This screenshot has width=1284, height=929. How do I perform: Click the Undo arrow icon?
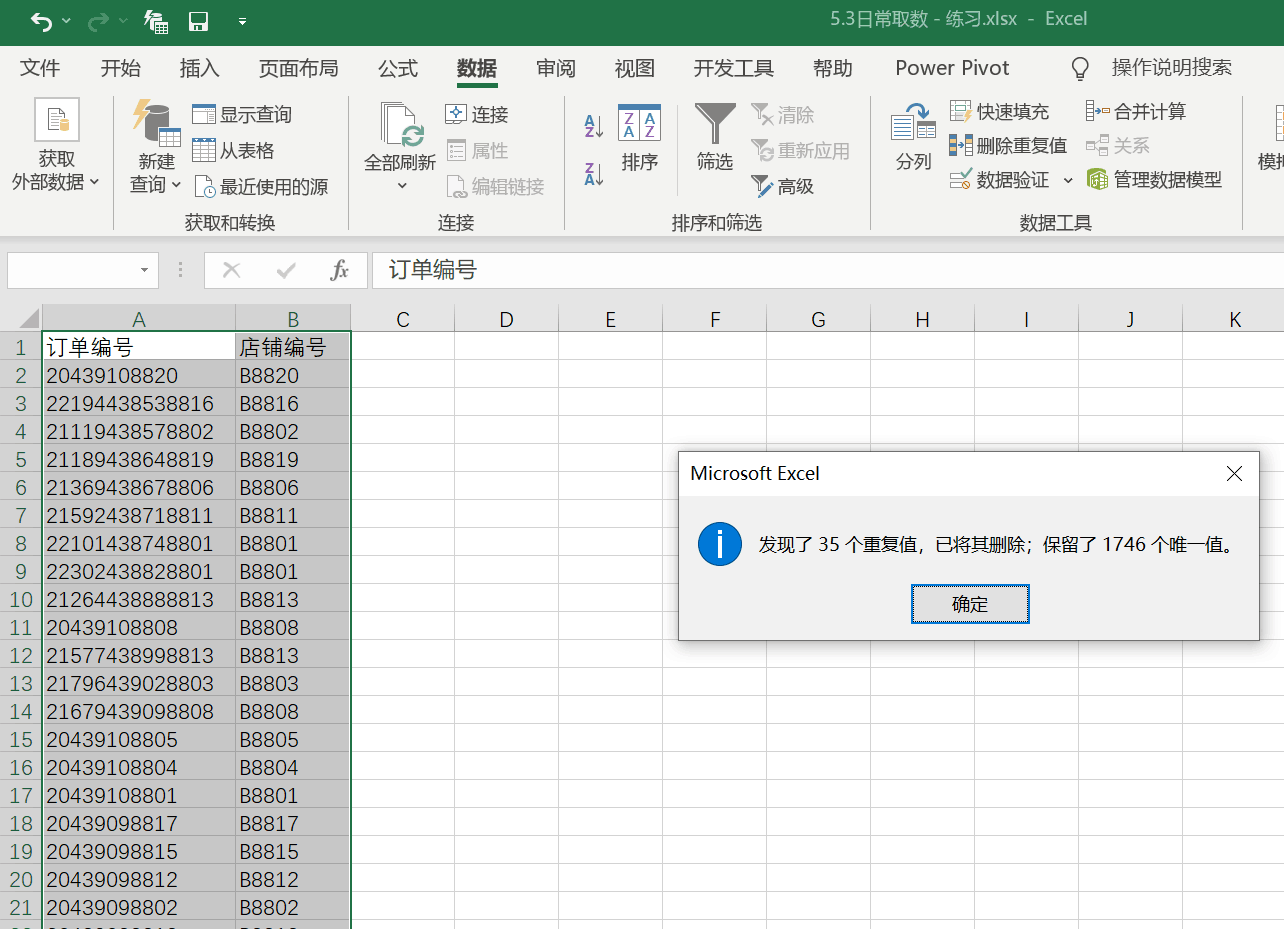41,20
